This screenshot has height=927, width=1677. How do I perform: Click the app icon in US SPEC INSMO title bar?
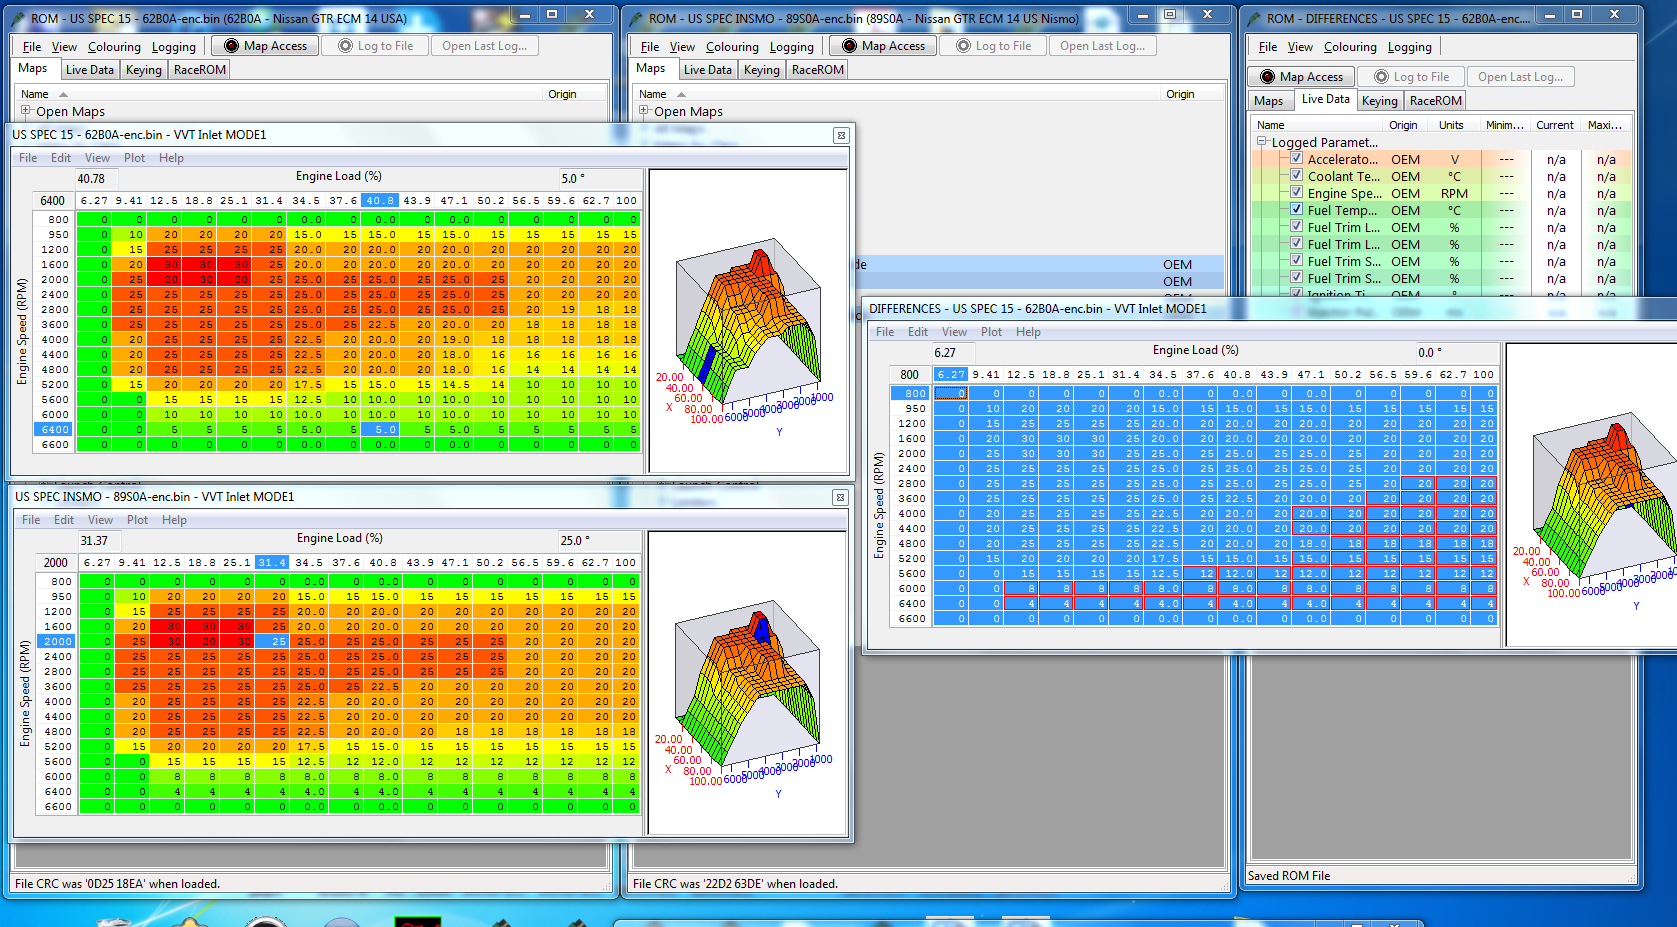pos(635,18)
